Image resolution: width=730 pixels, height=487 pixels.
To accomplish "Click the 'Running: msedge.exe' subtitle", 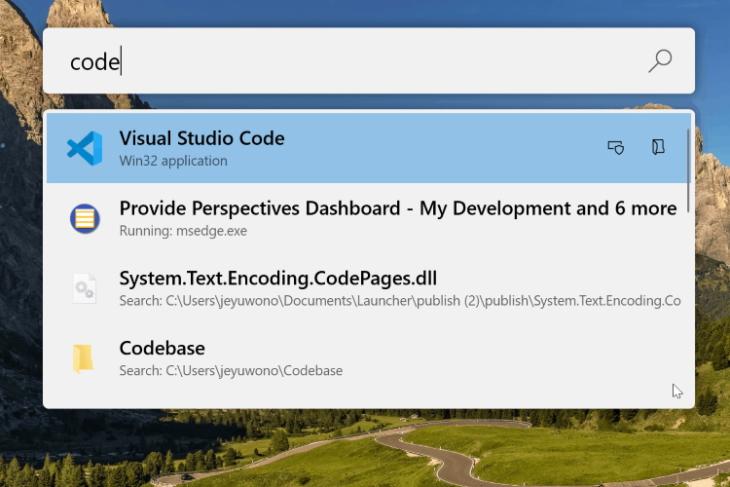I will pyautogui.click(x=183, y=231).
